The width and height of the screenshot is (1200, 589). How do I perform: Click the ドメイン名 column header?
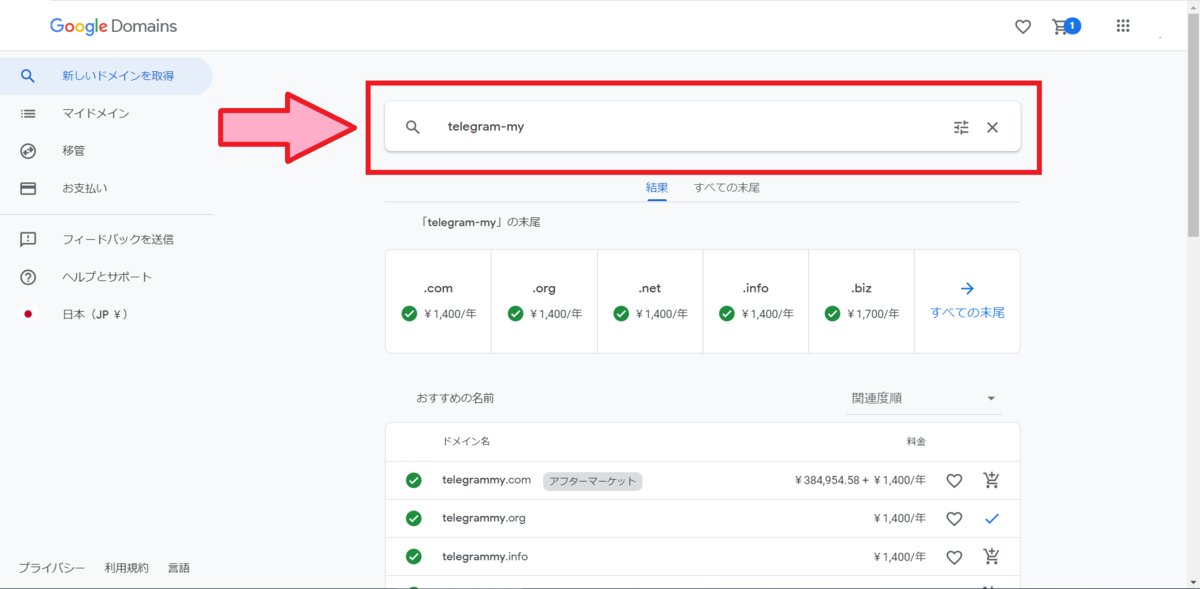pos(466,441)
